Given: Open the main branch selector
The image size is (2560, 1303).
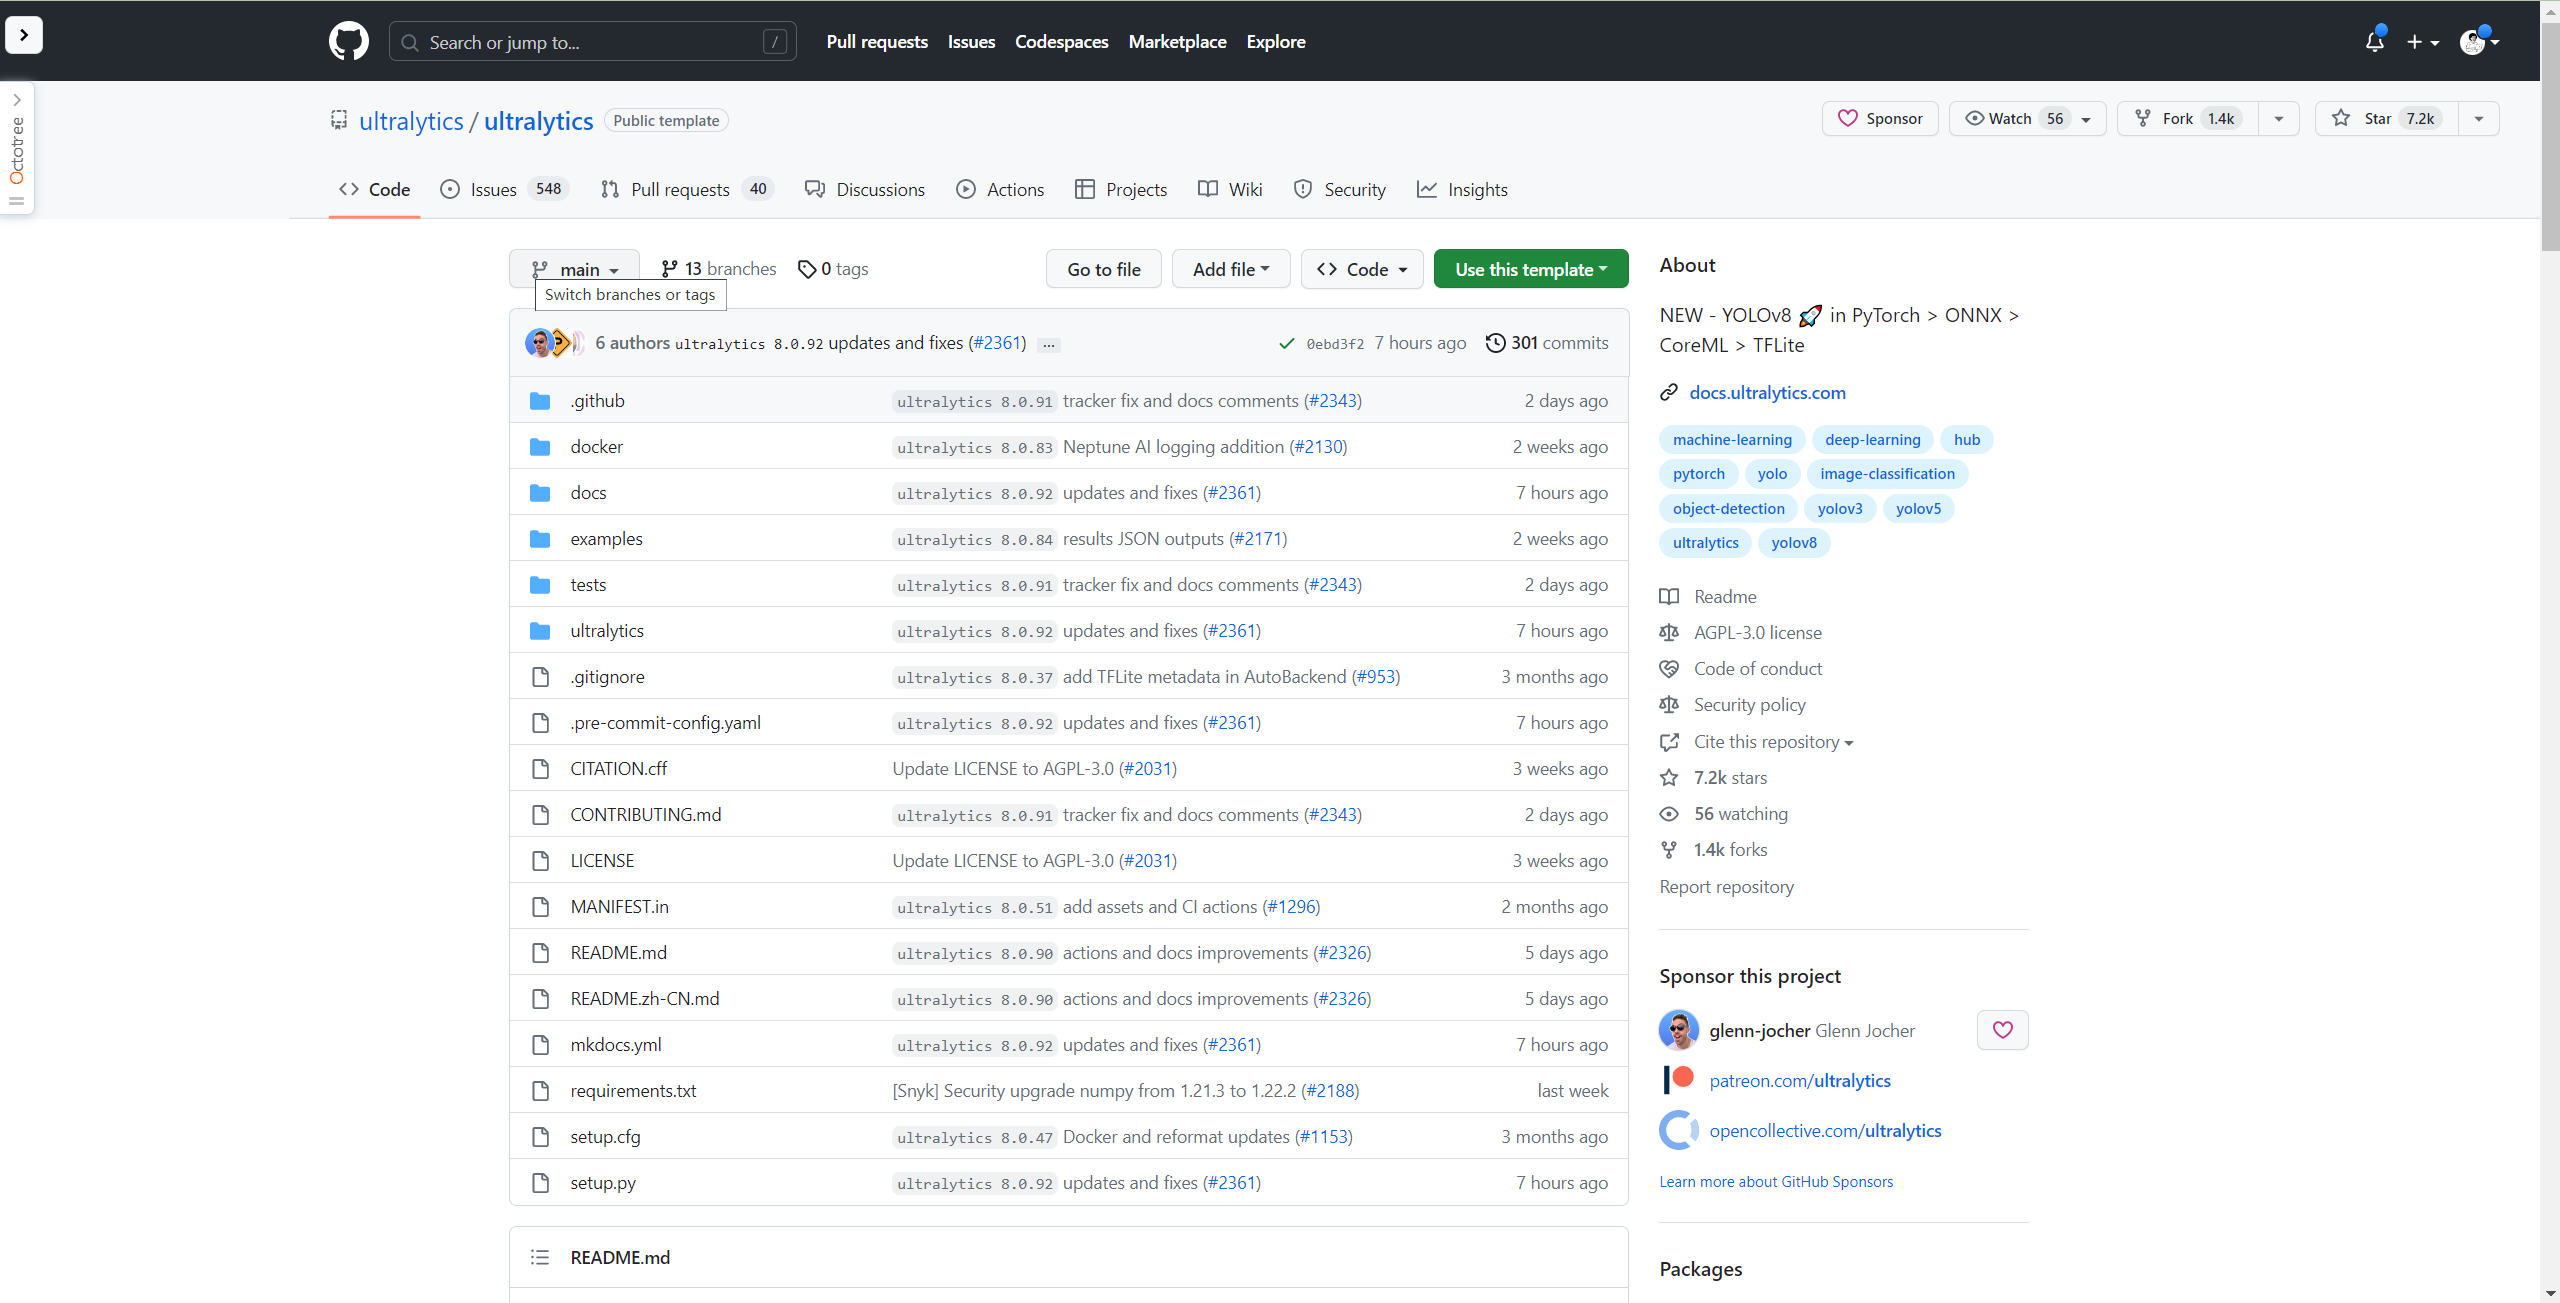Looking at the screenshot, I should (x=574, y=269).
